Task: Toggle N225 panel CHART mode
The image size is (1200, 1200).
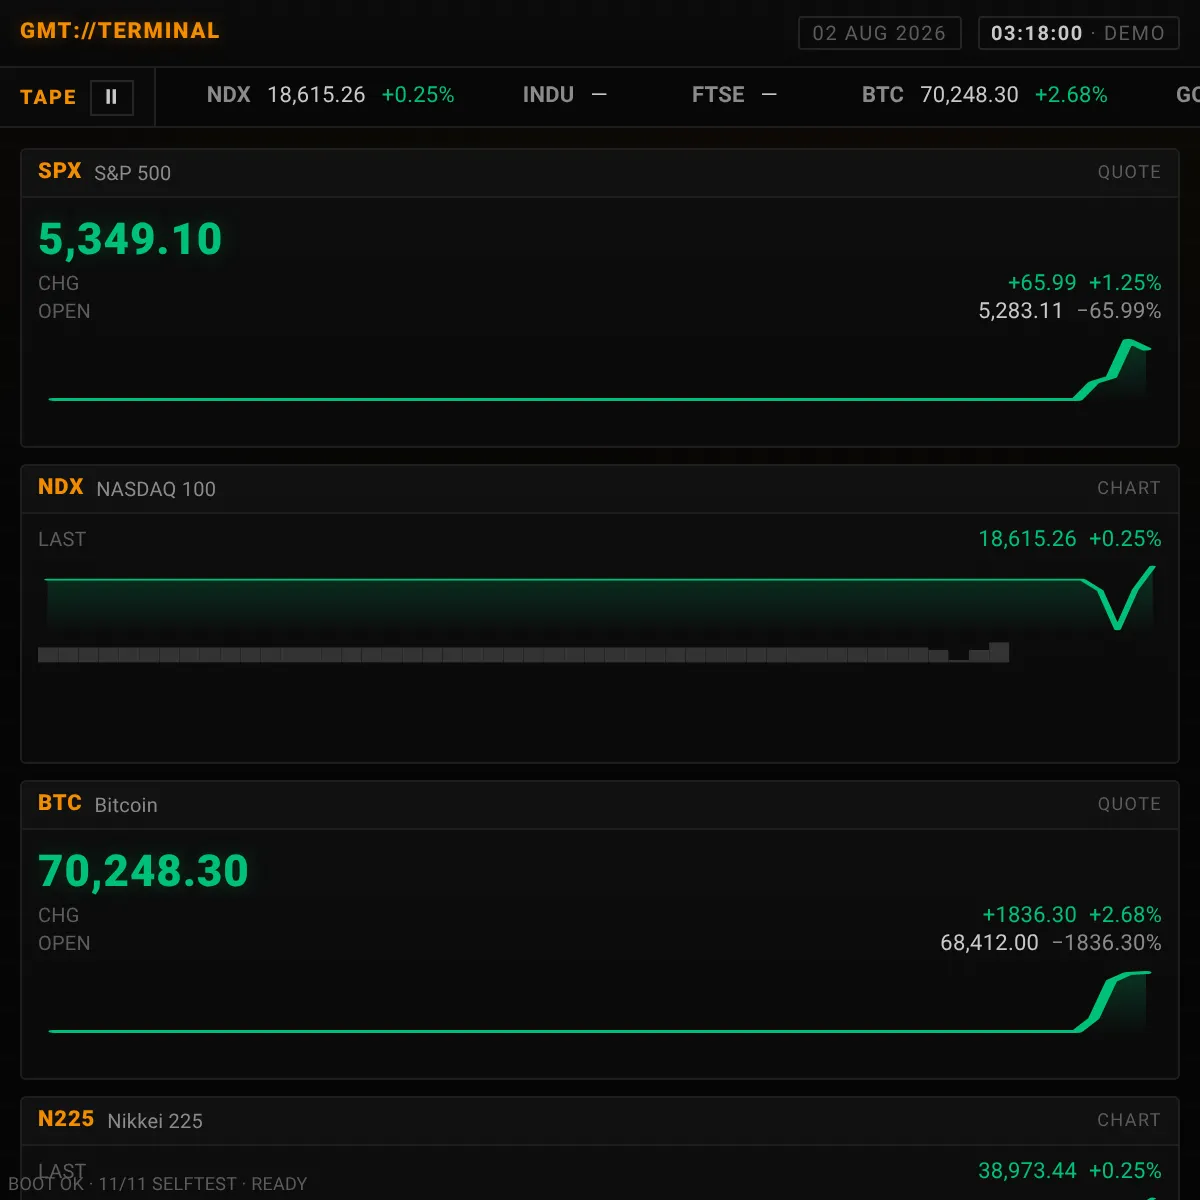Action: tap(1129, 1120)
